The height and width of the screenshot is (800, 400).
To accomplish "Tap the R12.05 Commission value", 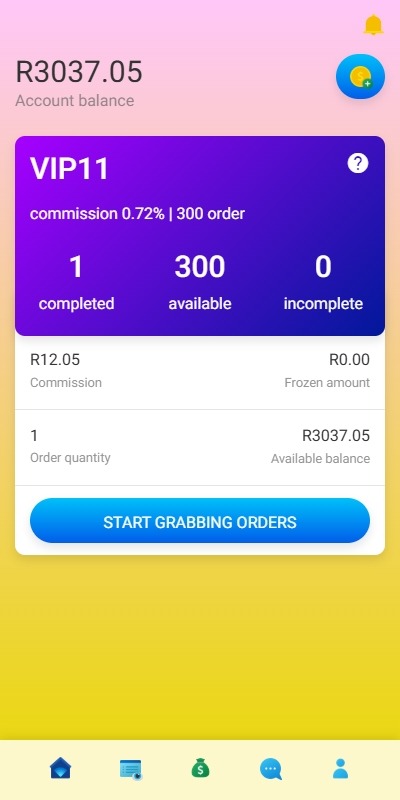I will [55, 360].
